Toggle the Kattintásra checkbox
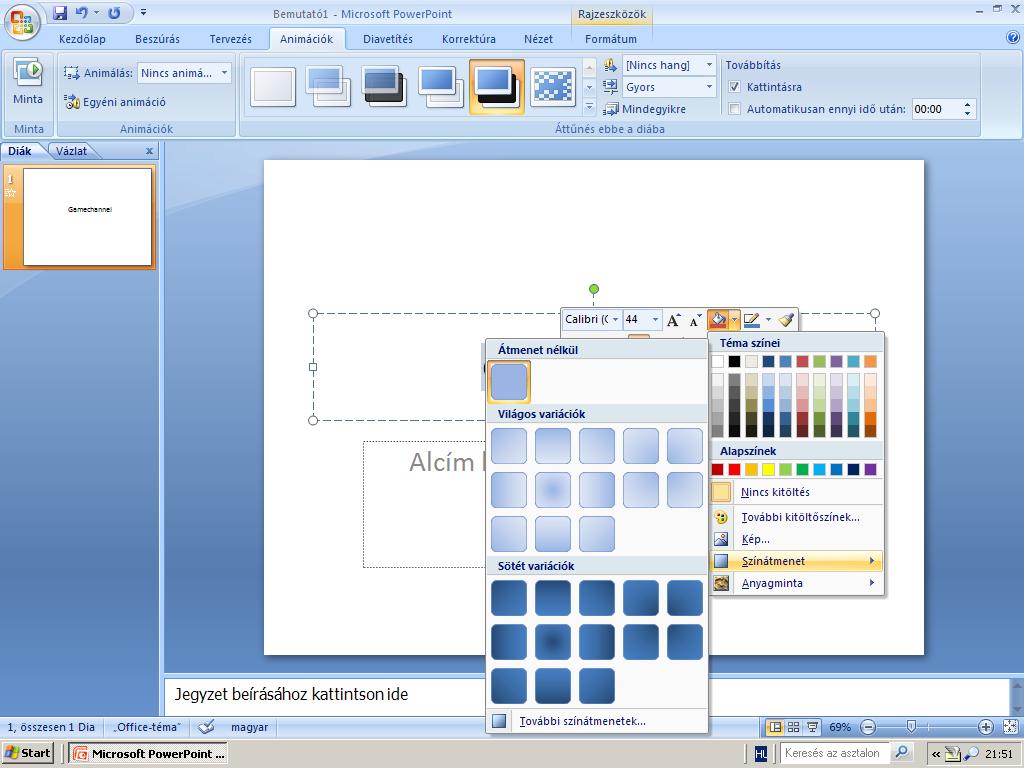The height and width of the screenshot is (768, 1024). pyautogui.click(x=735, y=87)
